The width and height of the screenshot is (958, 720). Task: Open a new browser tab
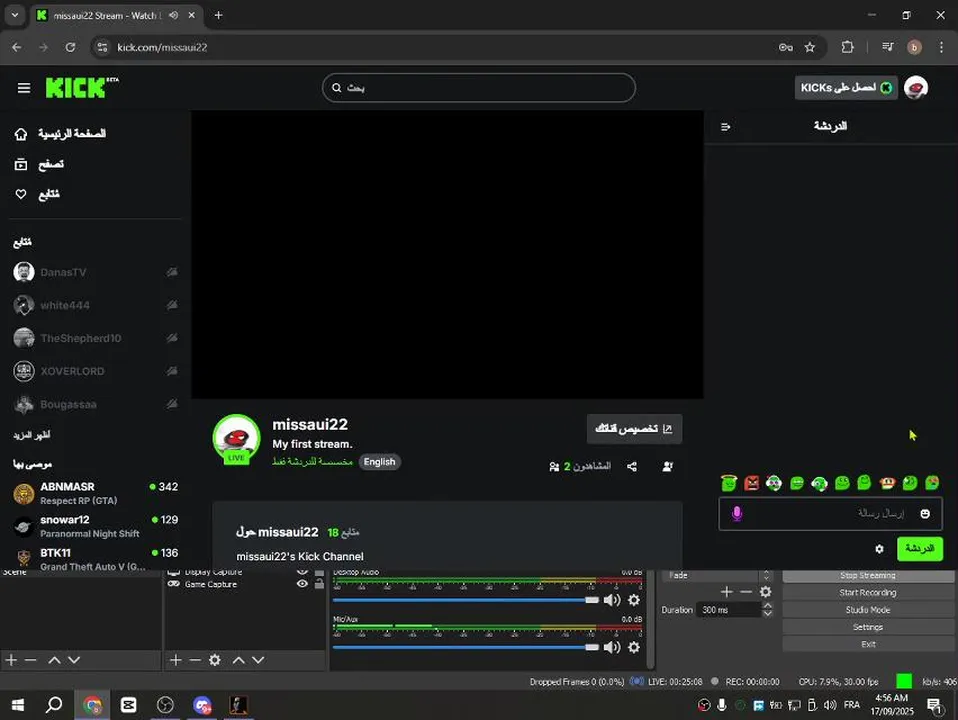[x=218, y=15]
